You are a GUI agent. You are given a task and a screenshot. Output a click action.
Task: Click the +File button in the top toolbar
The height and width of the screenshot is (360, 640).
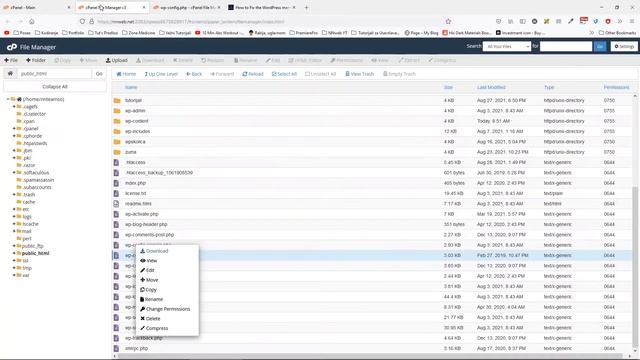[11, 60]
